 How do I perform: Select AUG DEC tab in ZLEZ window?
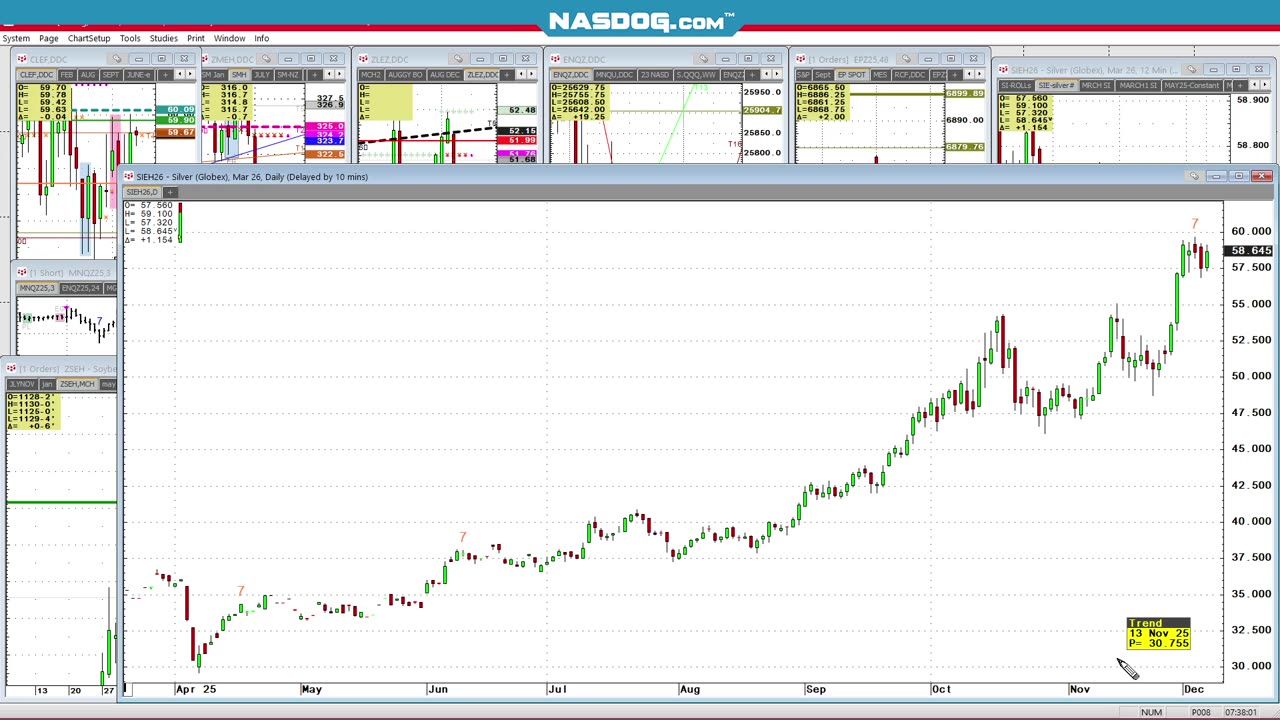[x=444, y=75]
